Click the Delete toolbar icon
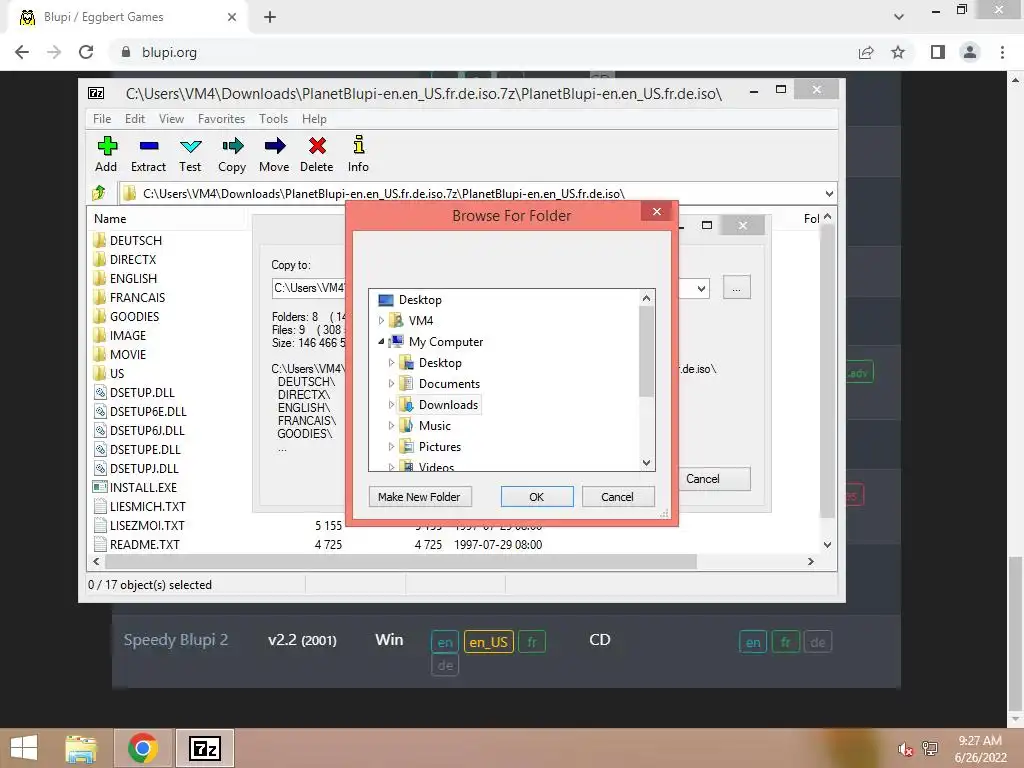The width and height of the screenshot is (1024, 768). click(317, 146)
